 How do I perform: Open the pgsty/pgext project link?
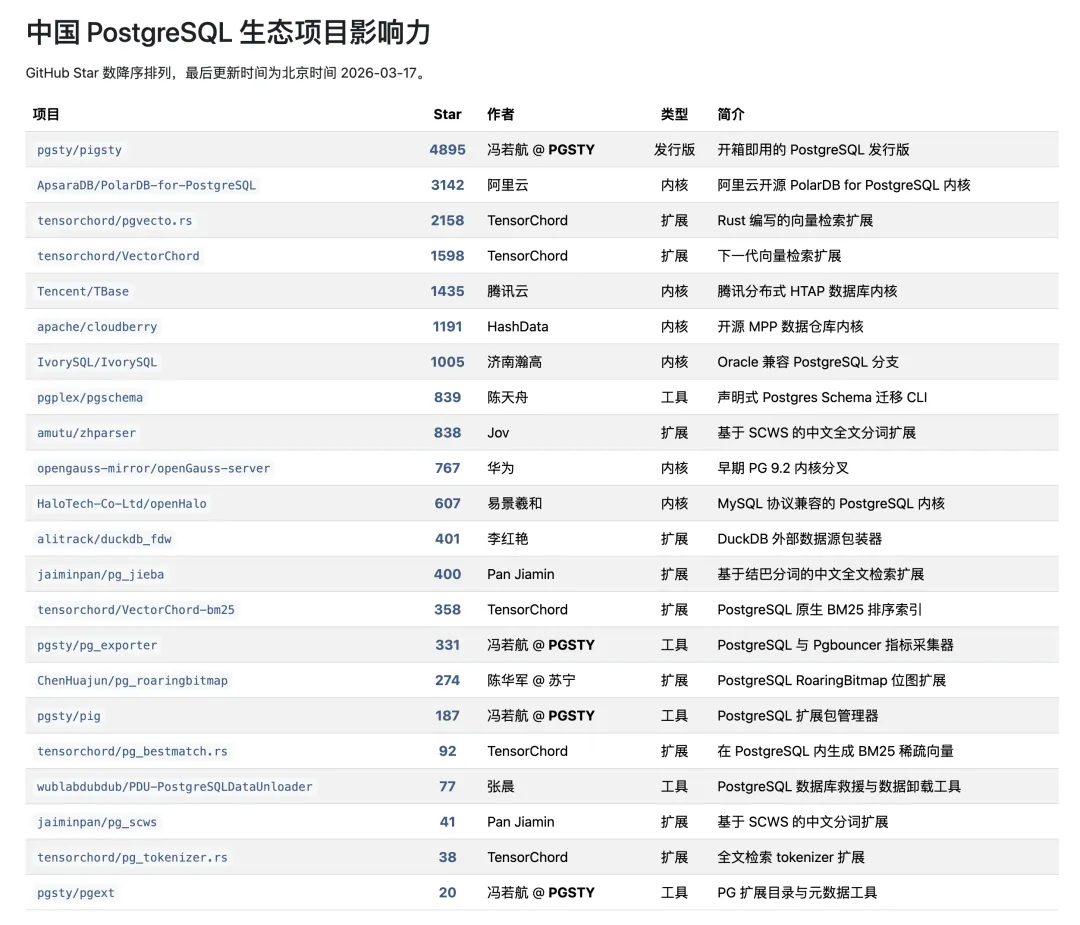pyautogui.click(x=76, y=892)
